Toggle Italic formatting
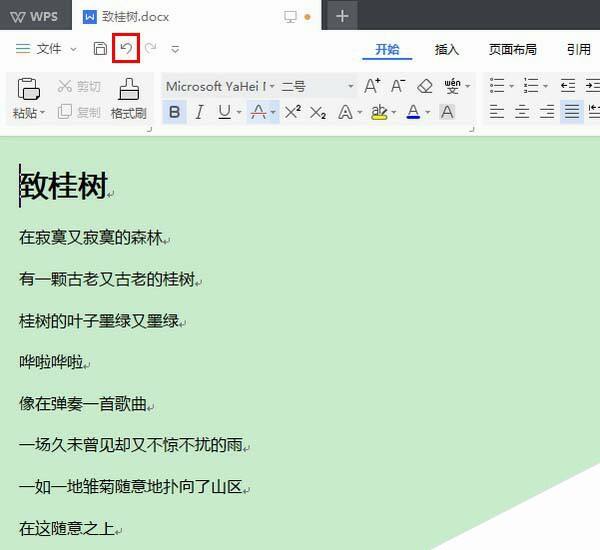Screen dimensions: 600x550 [199, 112]
